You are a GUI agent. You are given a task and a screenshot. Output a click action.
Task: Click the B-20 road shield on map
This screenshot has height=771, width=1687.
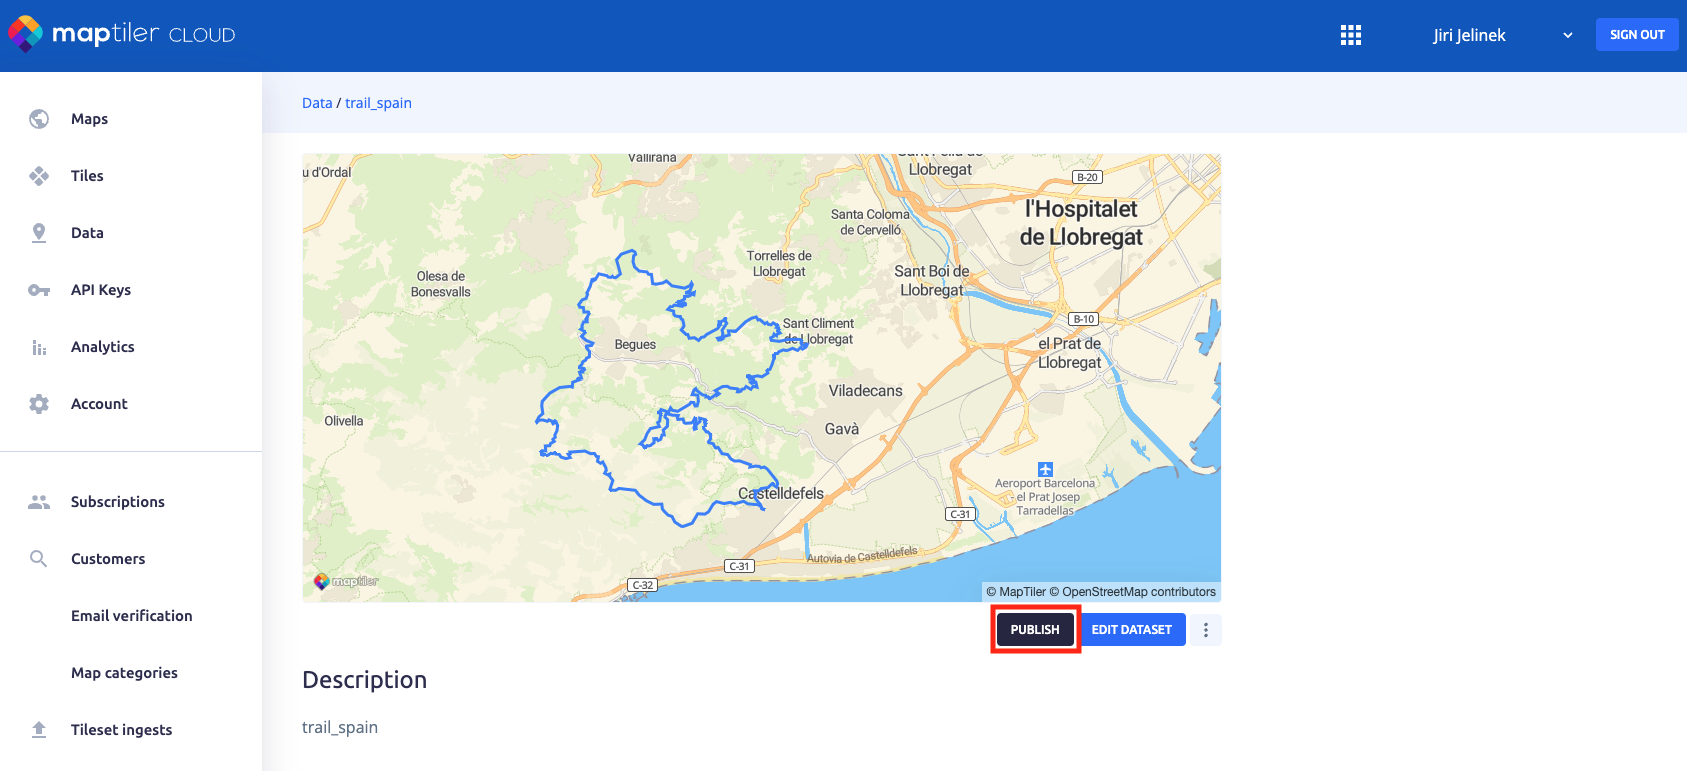point(1087,177)
